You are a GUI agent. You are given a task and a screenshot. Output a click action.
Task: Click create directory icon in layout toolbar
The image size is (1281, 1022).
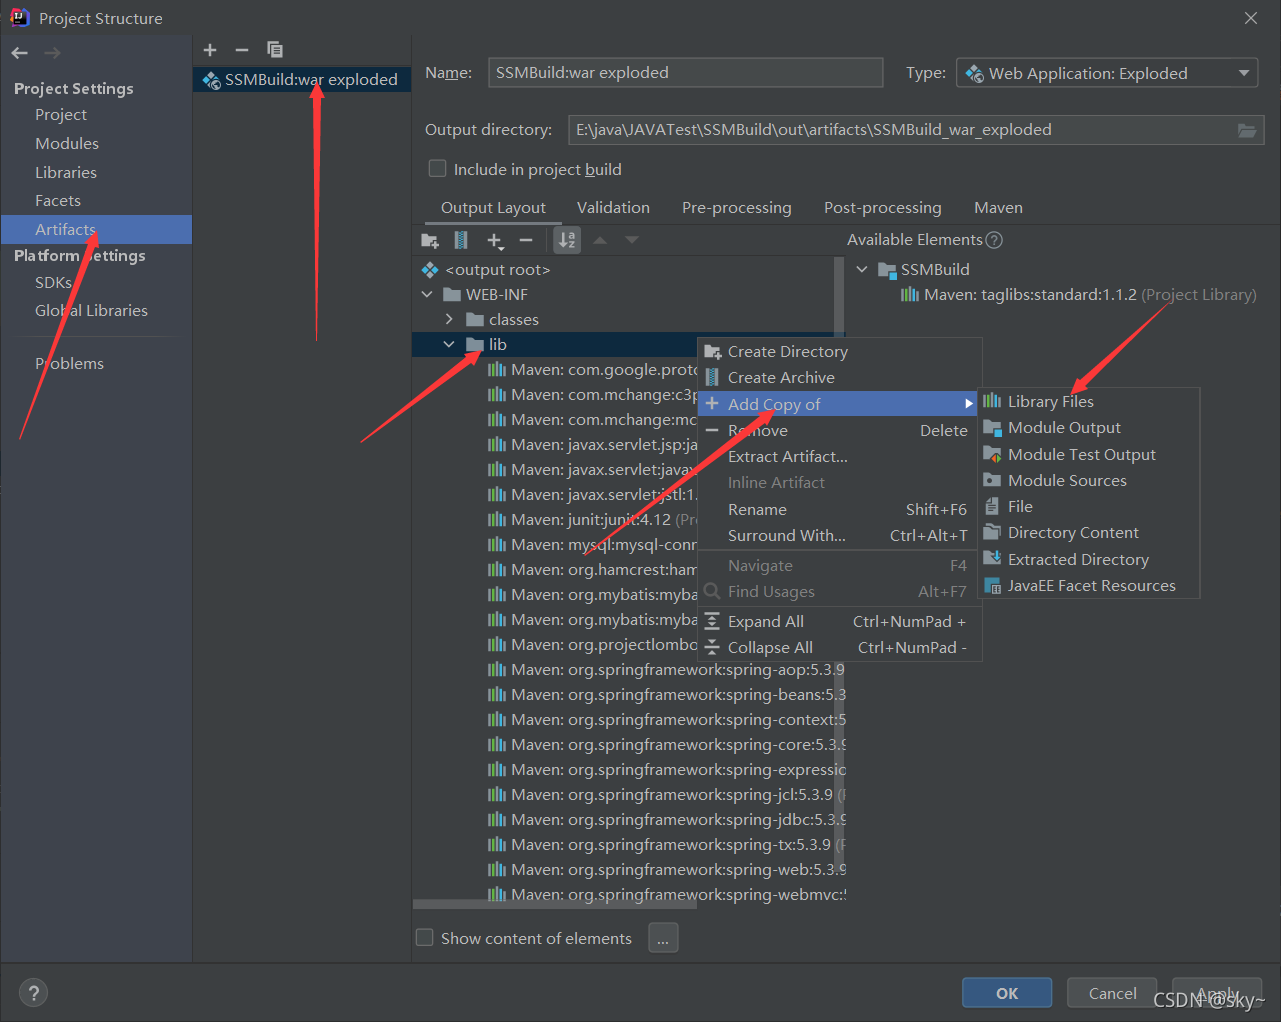(x=430, y=240)
